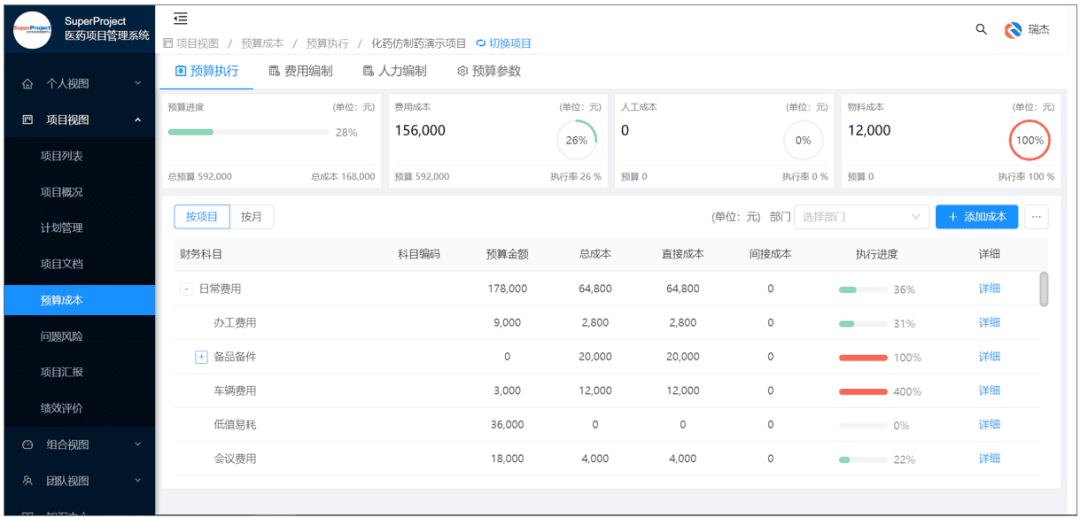Image resolution: width=1080 pixels, height=517 pixels.
Task: Click the 团队视图 people icon
Action: tap(28, 481)
